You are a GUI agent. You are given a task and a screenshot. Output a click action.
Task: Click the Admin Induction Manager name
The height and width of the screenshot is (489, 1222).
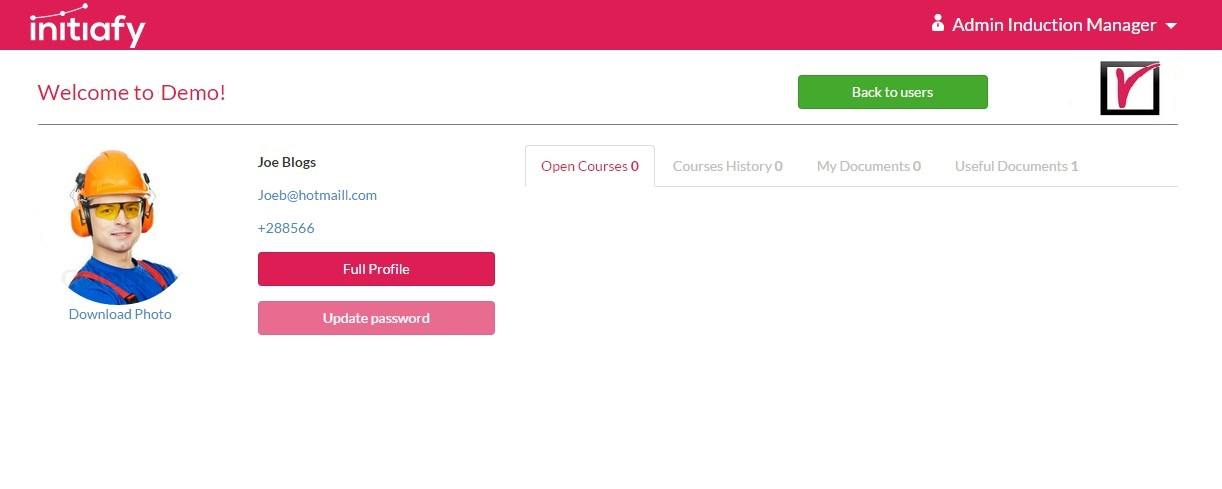click(x=1054, y=25)
